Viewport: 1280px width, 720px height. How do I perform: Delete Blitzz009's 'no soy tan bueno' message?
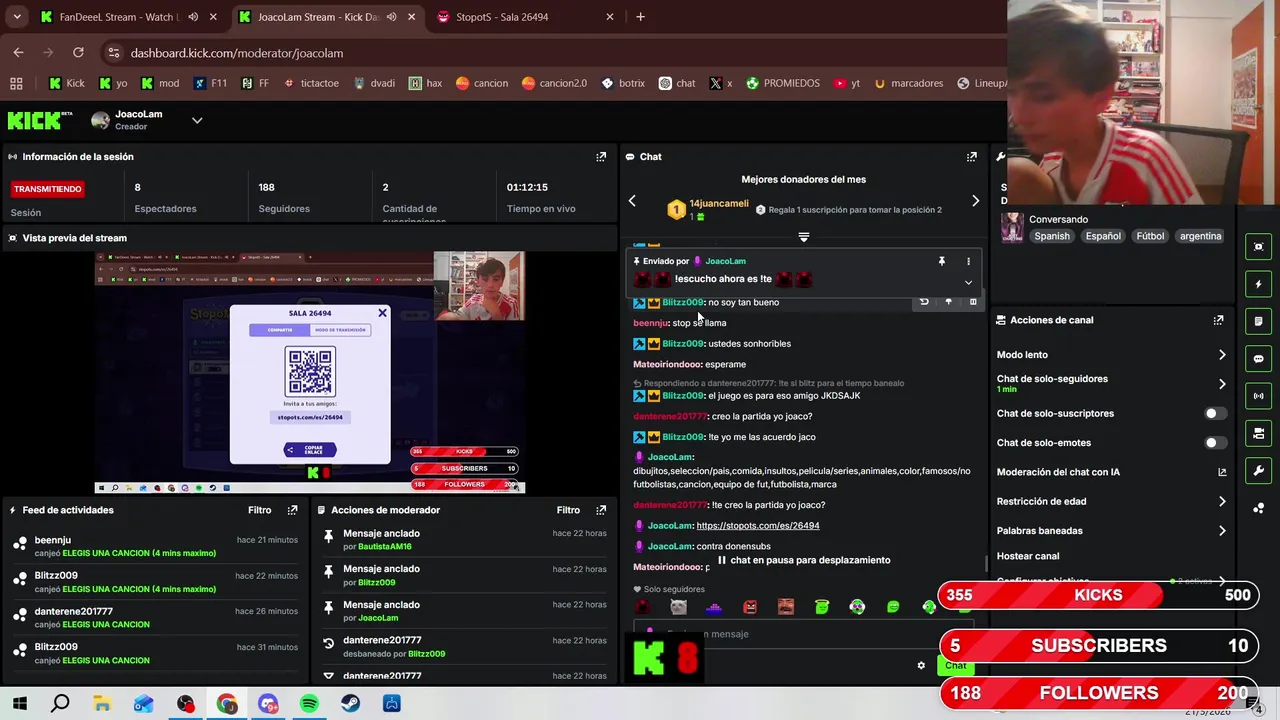point(973,301)
